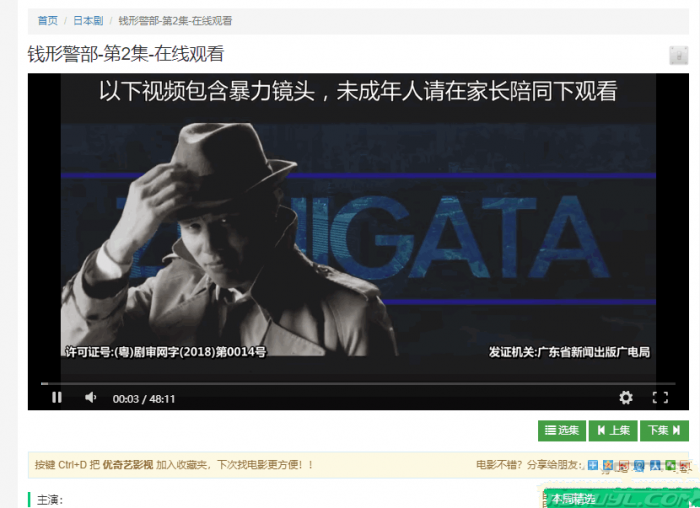Share via the Renren icon
Image resolution: width=700 pixels, height=508 pixels.
(x=655, y=465)
